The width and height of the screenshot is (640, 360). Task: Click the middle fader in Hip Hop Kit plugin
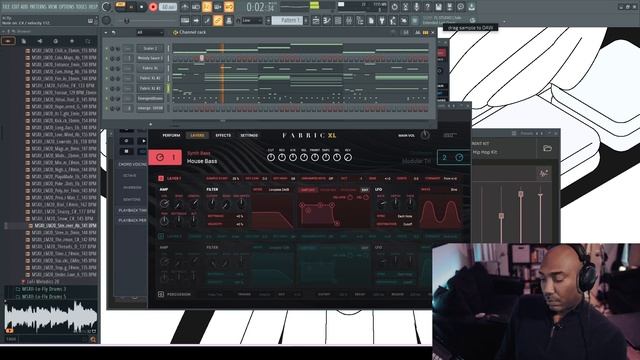(520, 194)
